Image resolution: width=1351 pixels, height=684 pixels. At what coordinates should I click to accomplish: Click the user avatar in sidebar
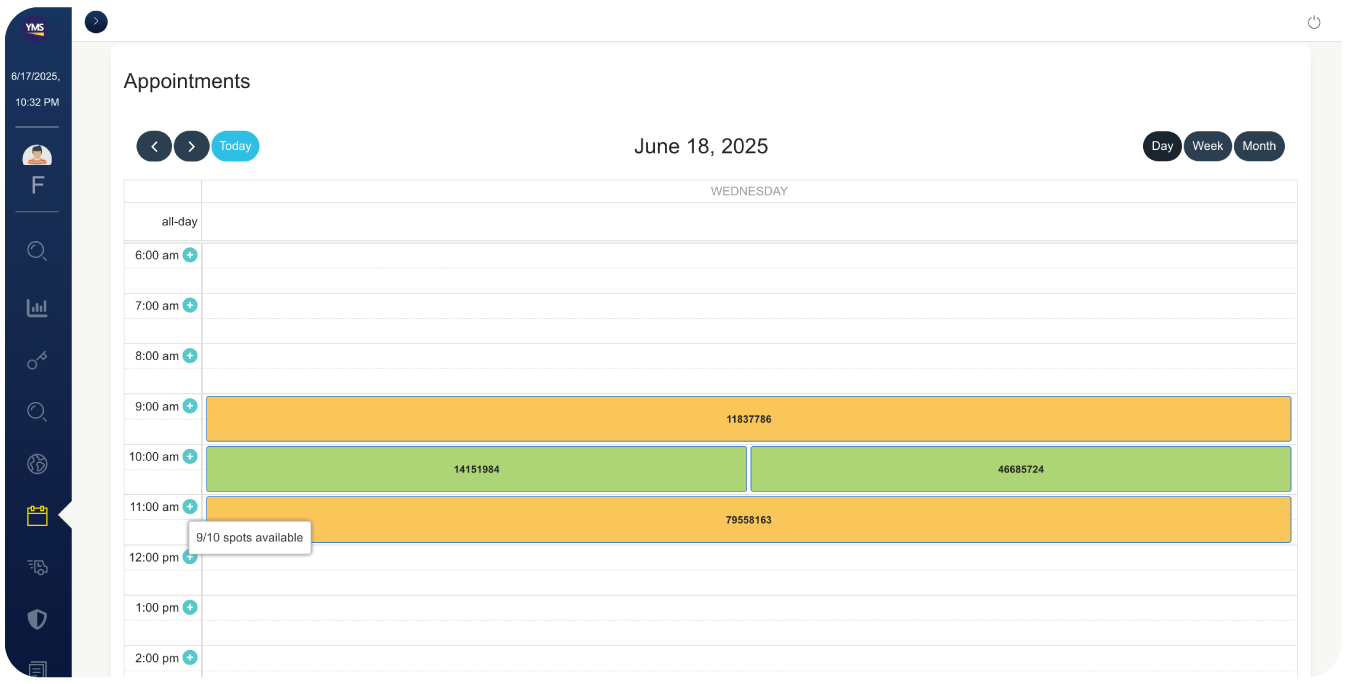tap(37, 156)
